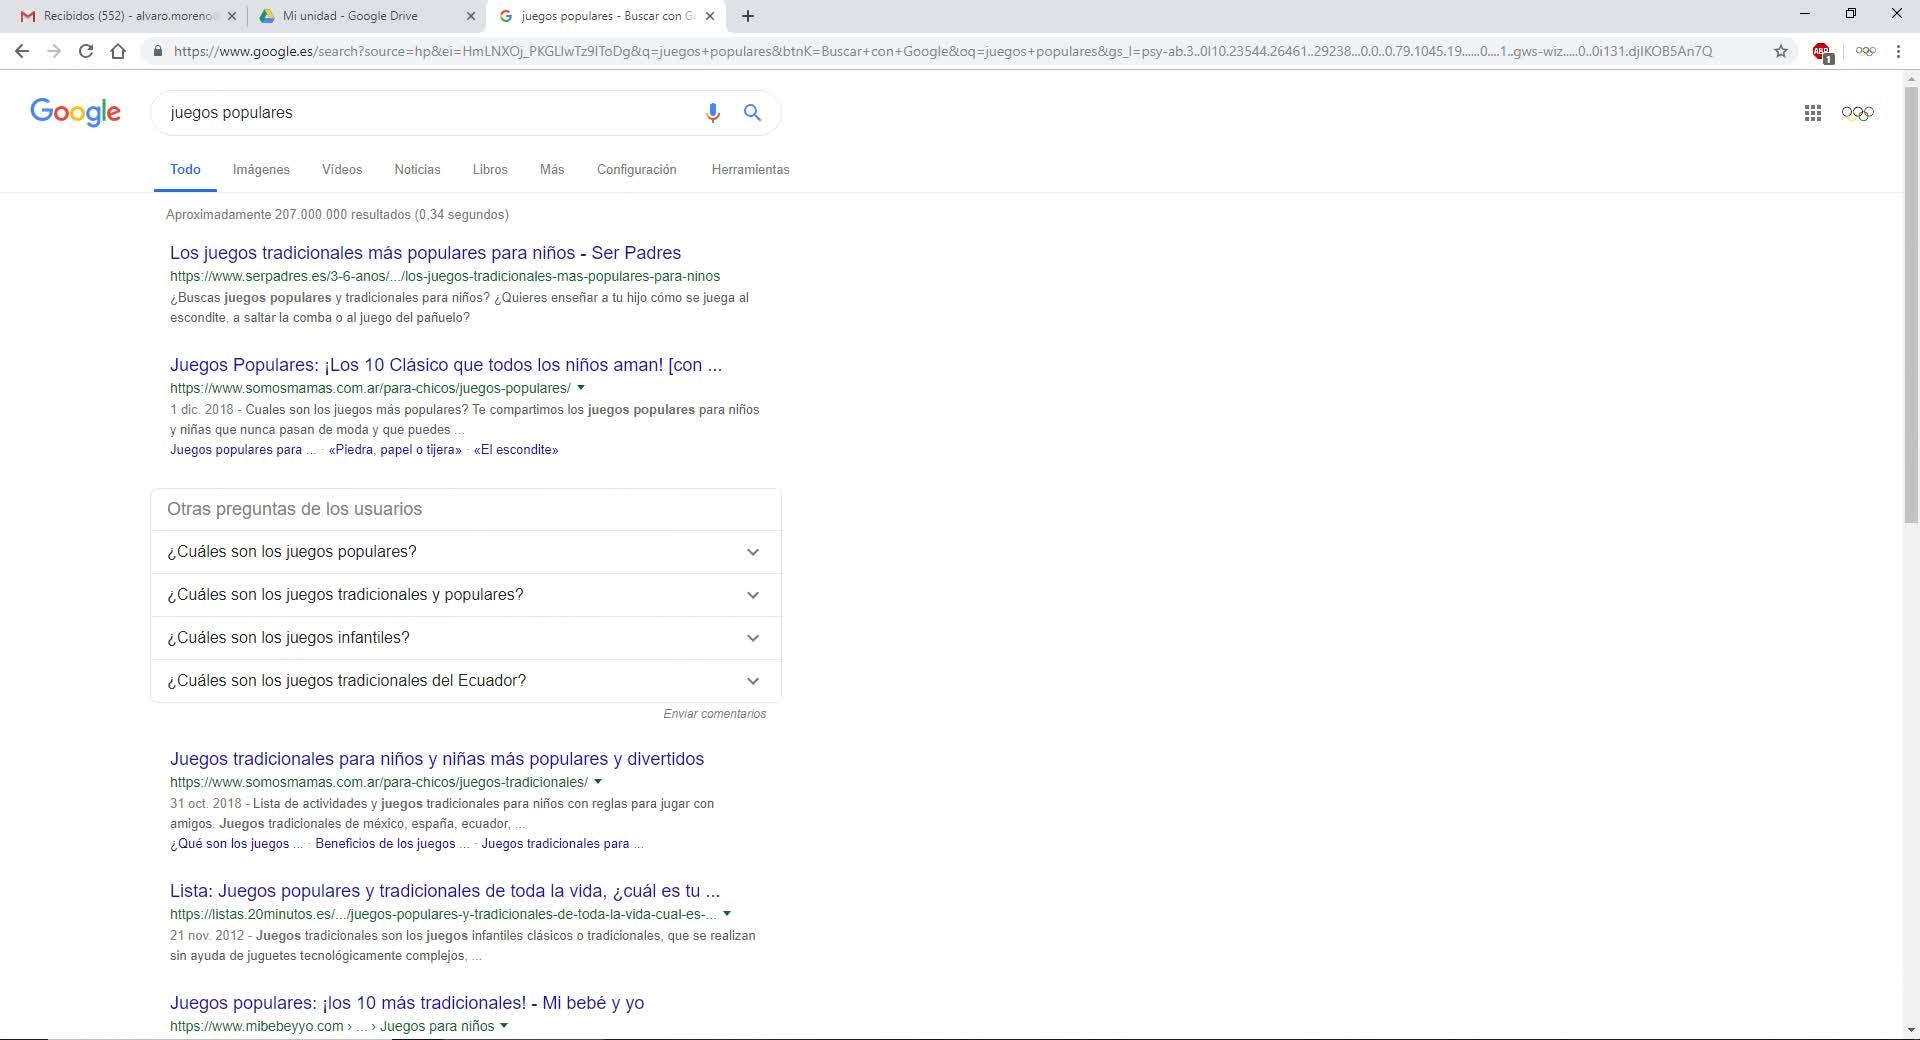The width and height of the screenshot is (1920, 1040).
Task: Open the Chrome three-dot menu
Action: (x=1898, y=51)
